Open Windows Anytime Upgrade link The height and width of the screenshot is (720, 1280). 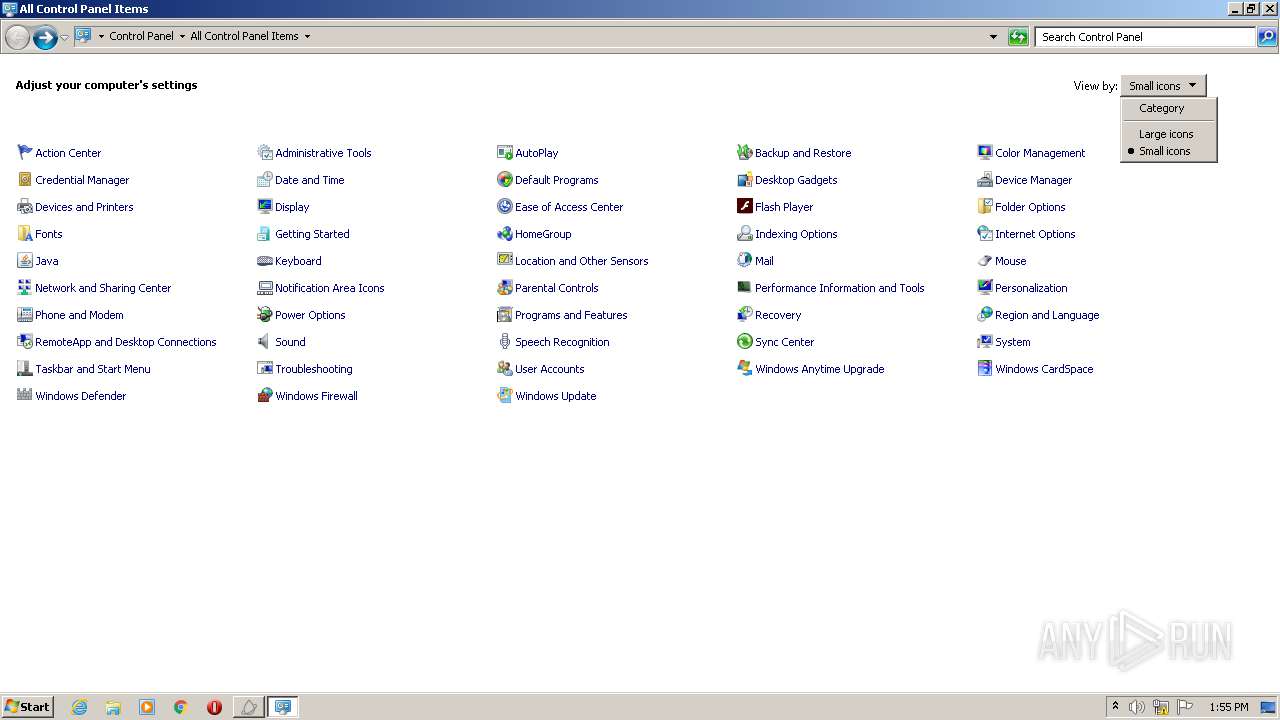click(x=819, y=369)
